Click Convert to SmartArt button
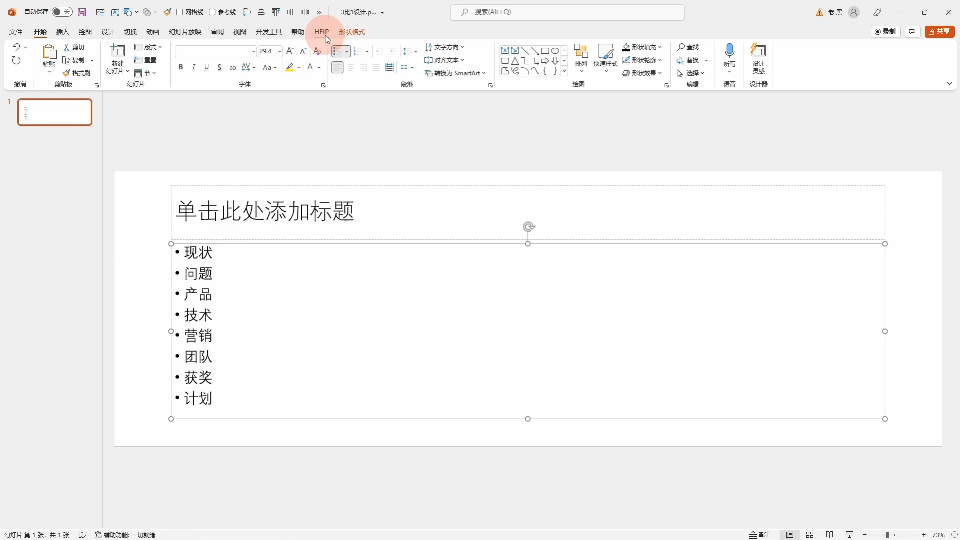 tap(454, 73)
